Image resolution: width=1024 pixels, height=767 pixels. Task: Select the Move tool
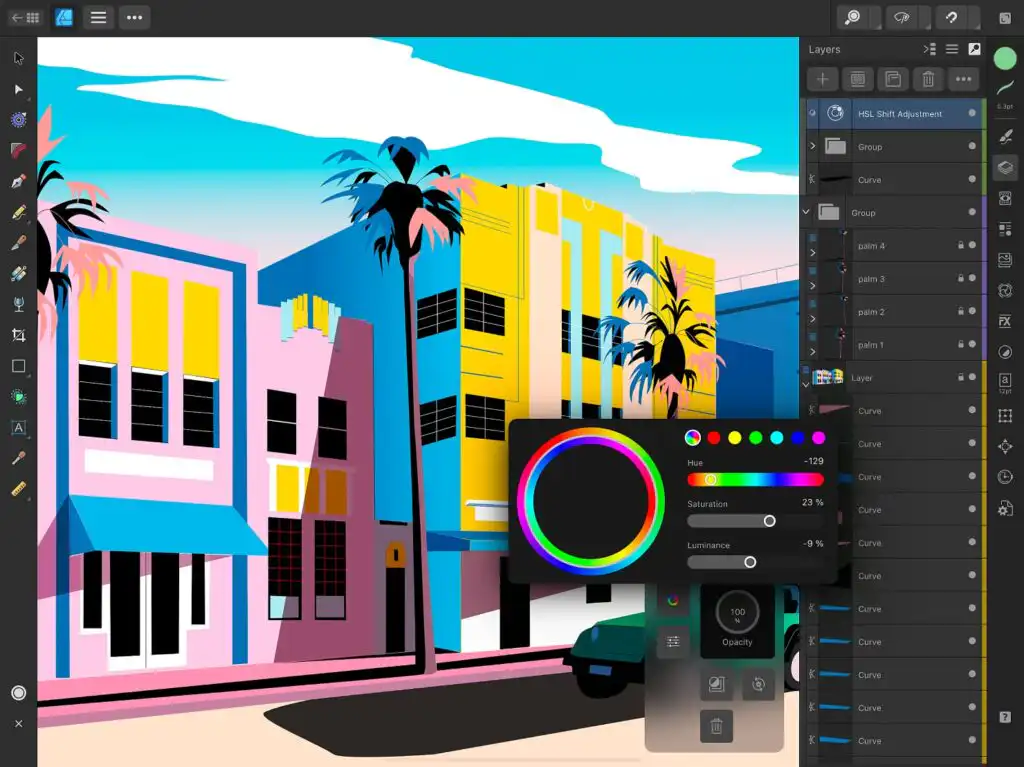[16, 58]
